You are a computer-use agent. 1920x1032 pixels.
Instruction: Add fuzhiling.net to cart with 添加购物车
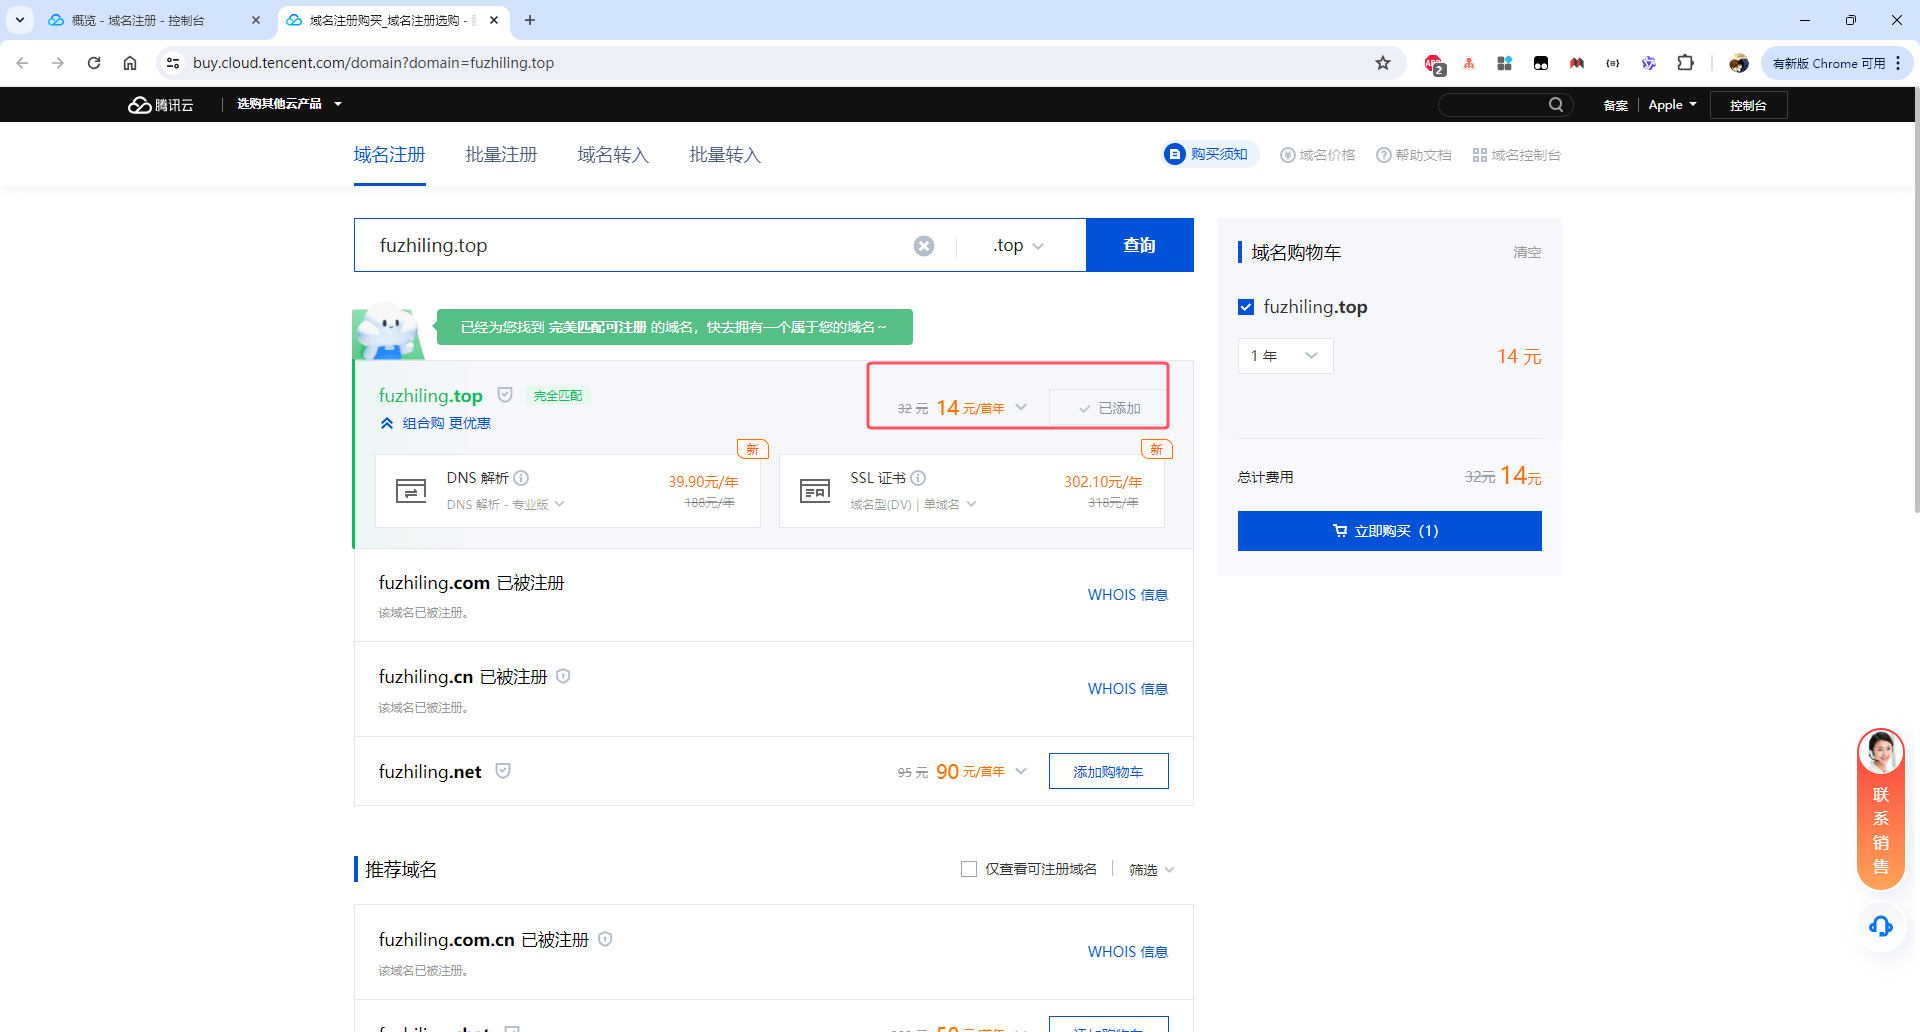click(1108, 771)
